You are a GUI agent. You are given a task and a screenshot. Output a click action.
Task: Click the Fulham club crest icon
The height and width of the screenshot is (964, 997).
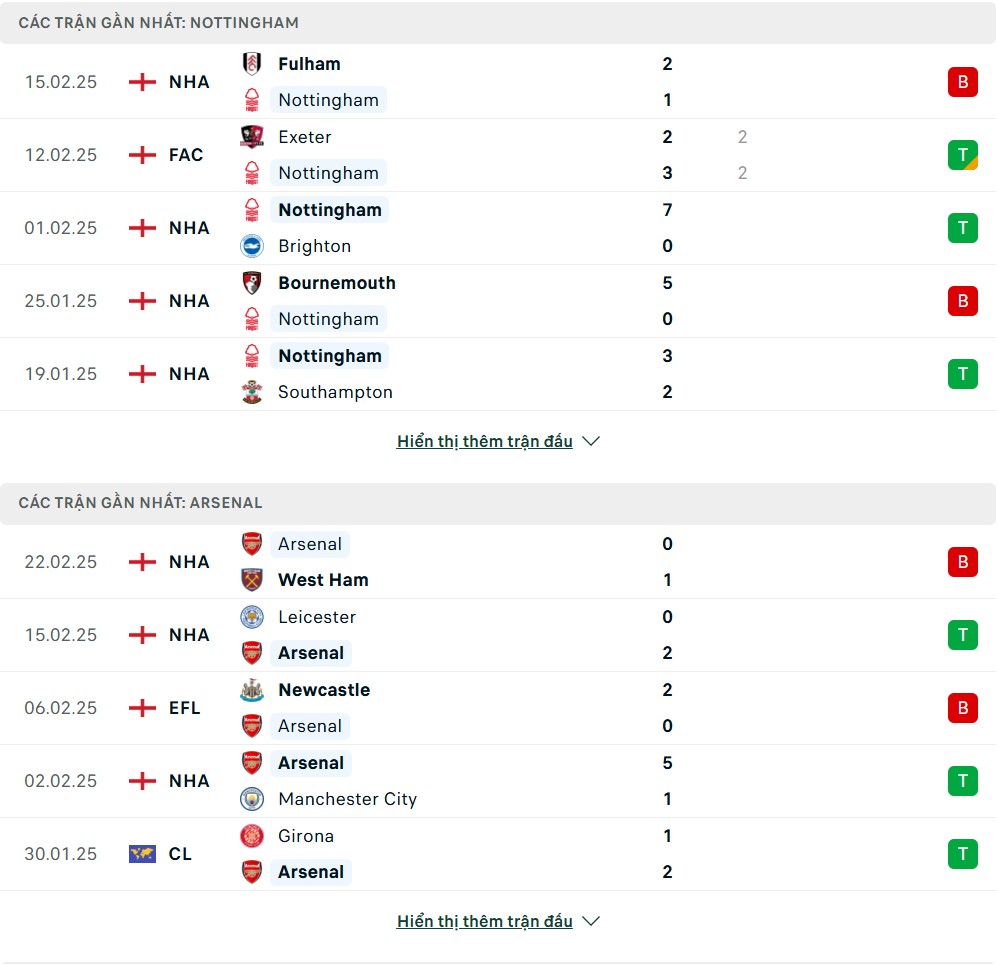[252, 64]
